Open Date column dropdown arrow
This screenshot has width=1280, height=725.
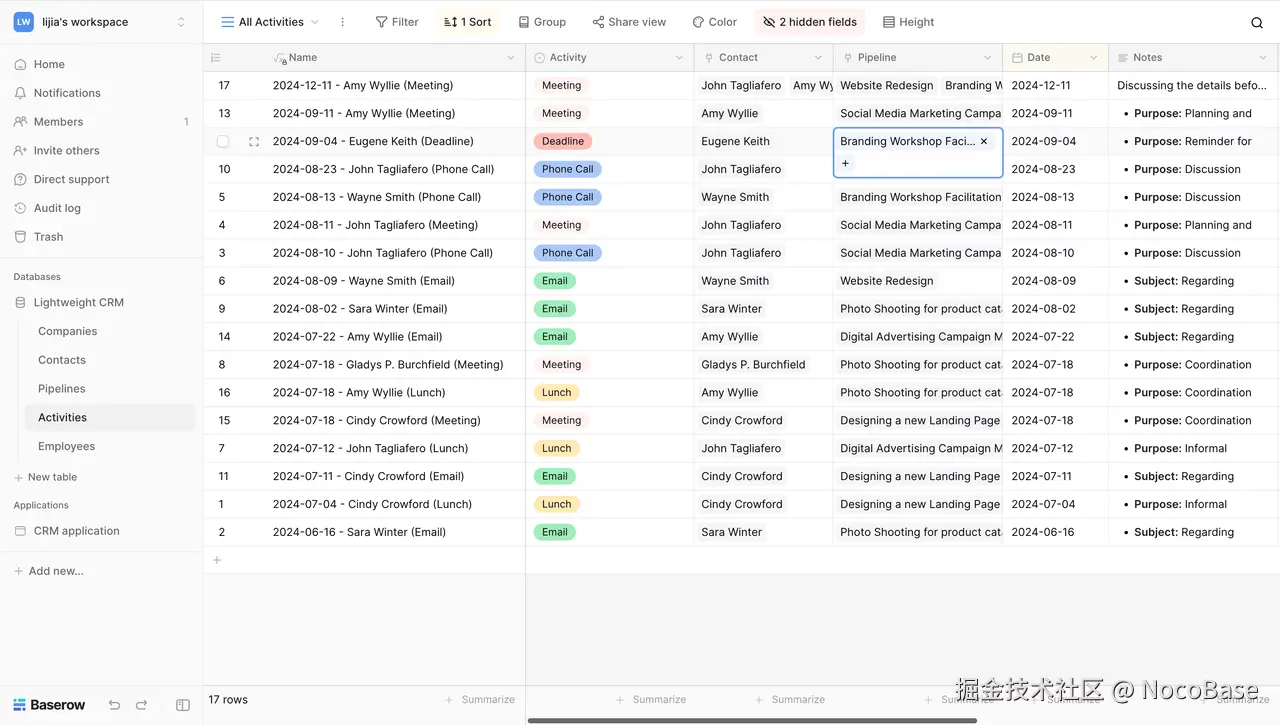pyautogui.click(x=1094, y=58)
